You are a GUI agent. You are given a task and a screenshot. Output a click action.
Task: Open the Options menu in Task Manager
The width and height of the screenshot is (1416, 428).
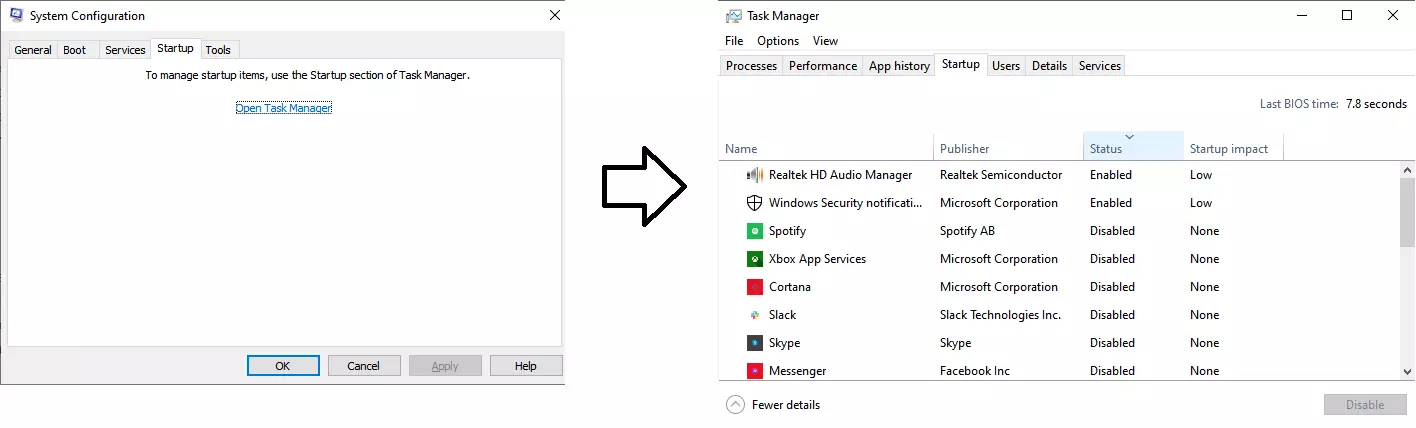tap(777, 41)
